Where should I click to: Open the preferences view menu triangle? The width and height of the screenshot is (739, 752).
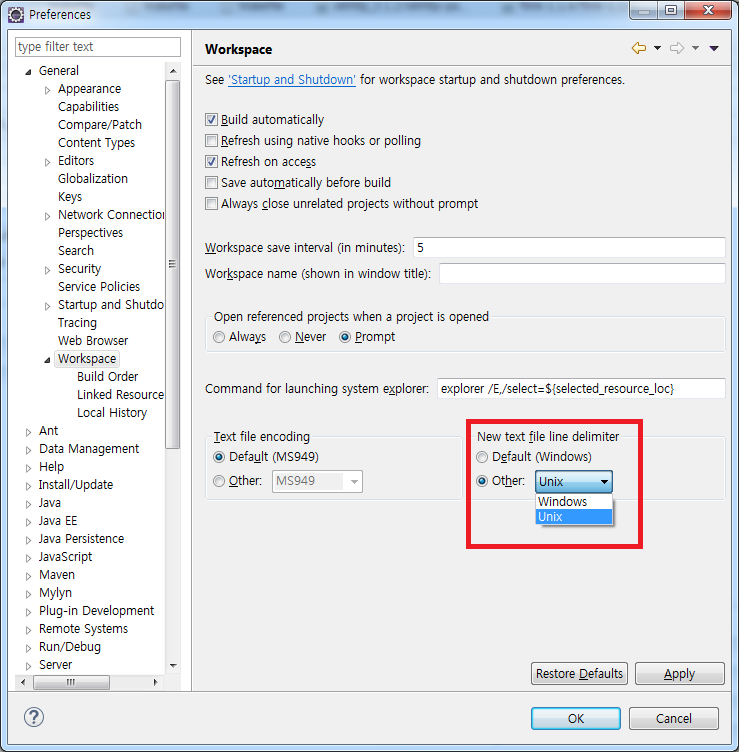pos(714,48)
